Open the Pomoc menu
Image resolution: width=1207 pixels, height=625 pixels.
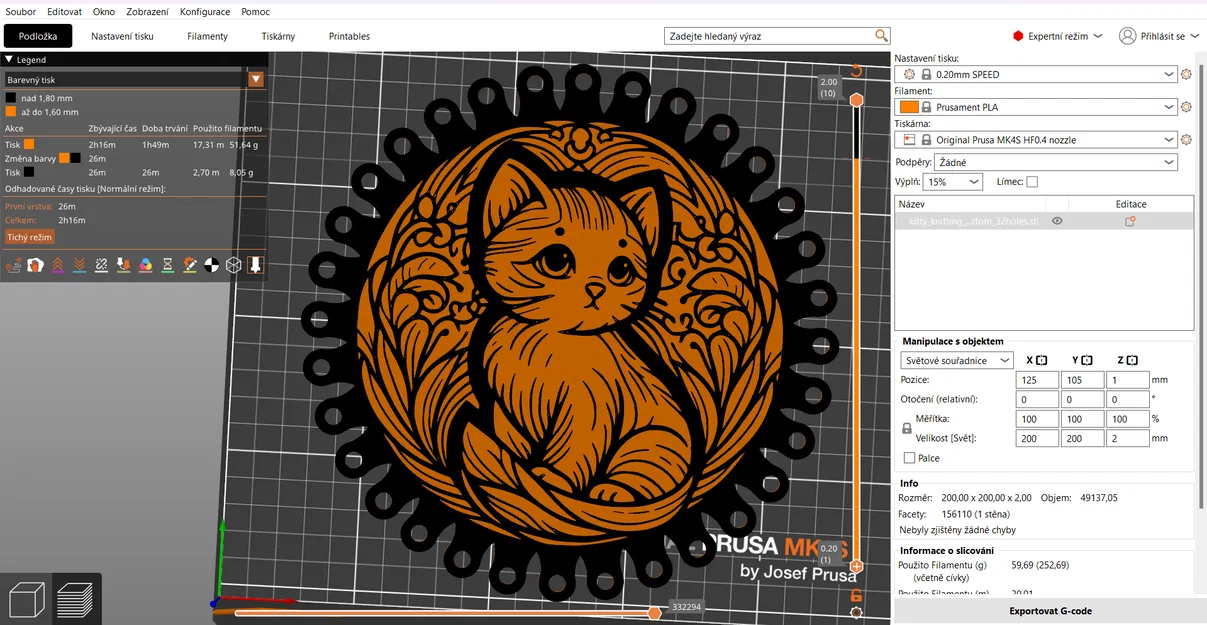pos(255,11)
